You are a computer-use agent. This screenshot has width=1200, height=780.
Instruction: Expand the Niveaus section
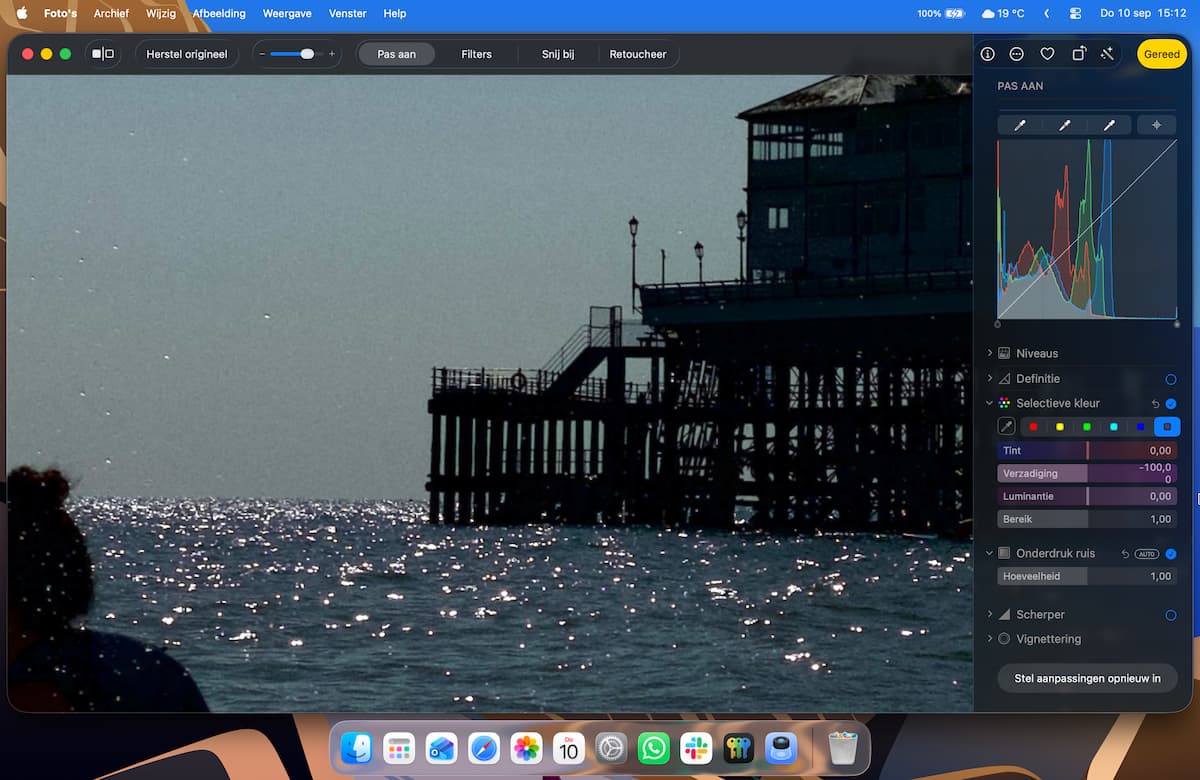(990, 353)
